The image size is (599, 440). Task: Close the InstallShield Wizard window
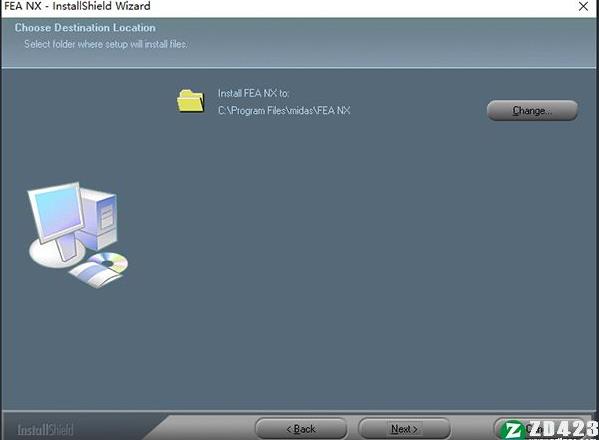pos(583,6)
